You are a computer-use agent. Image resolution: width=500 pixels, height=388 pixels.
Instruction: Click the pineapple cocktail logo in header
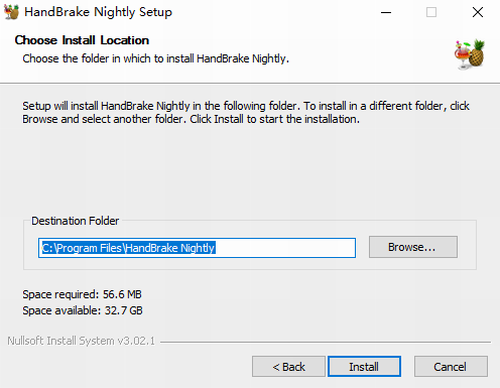pos(470,54)
